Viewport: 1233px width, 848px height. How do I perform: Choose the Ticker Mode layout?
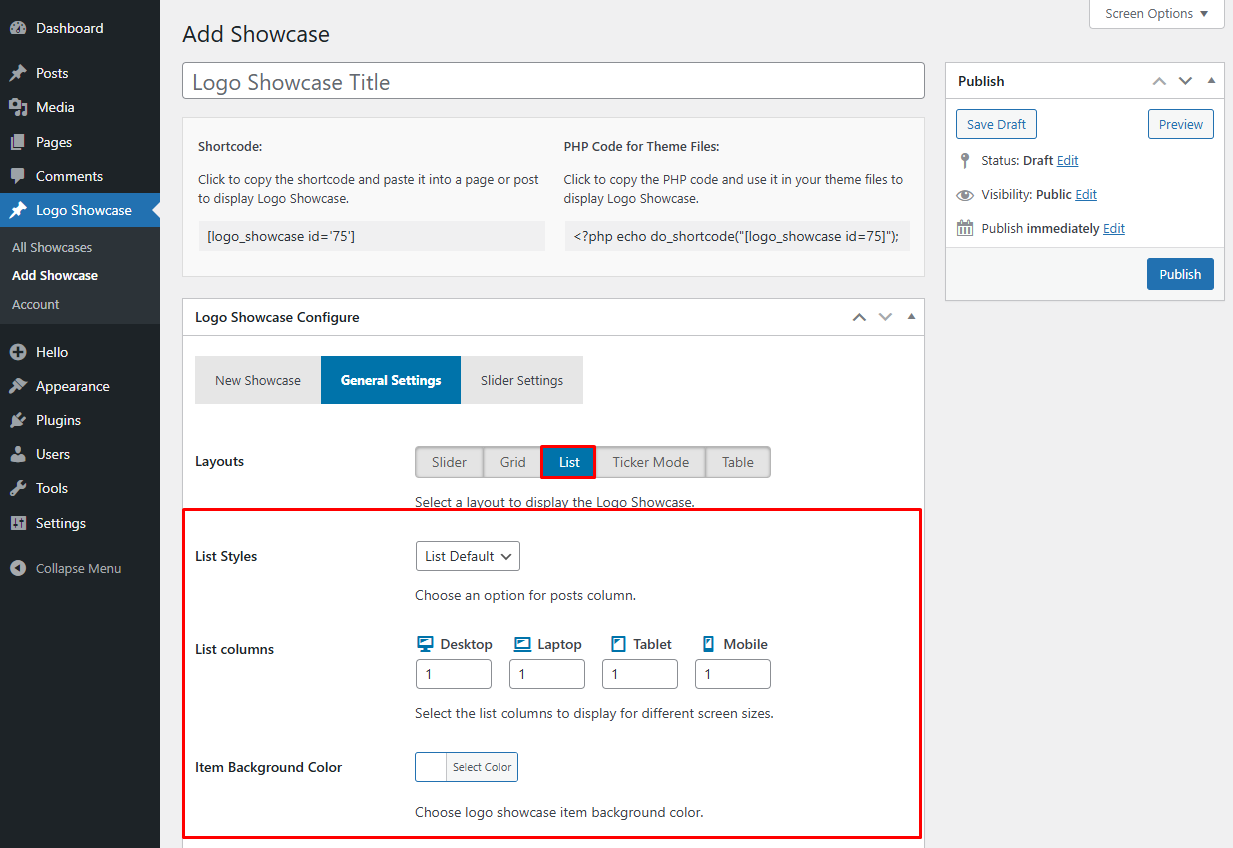650,462
